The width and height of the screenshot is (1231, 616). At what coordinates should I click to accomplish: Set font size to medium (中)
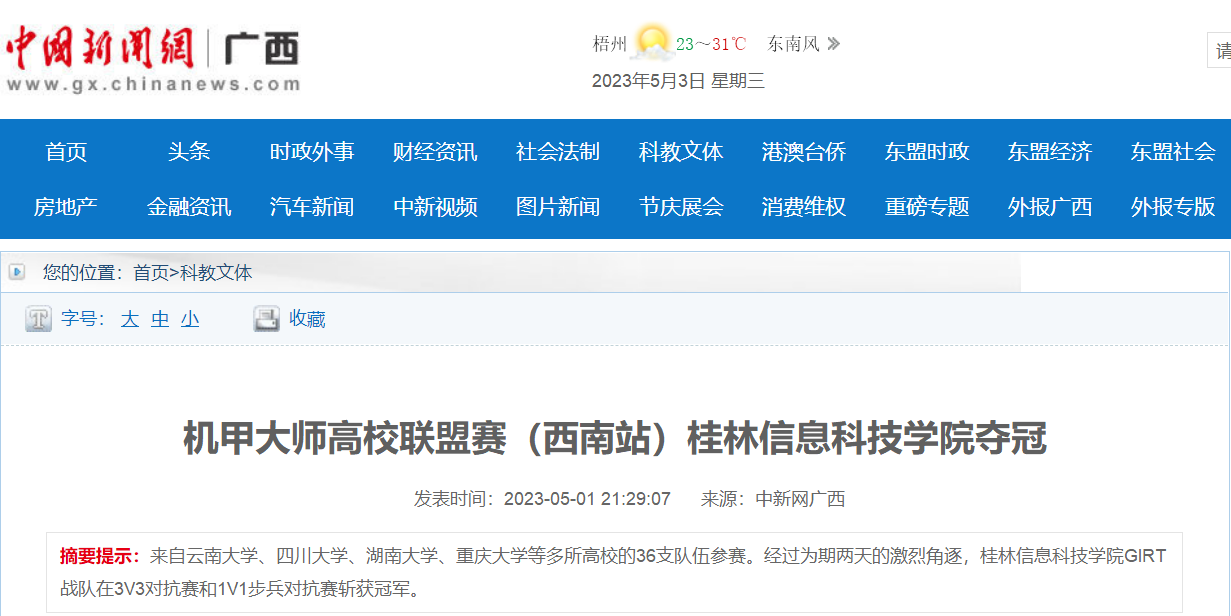[x=160, y=319]
